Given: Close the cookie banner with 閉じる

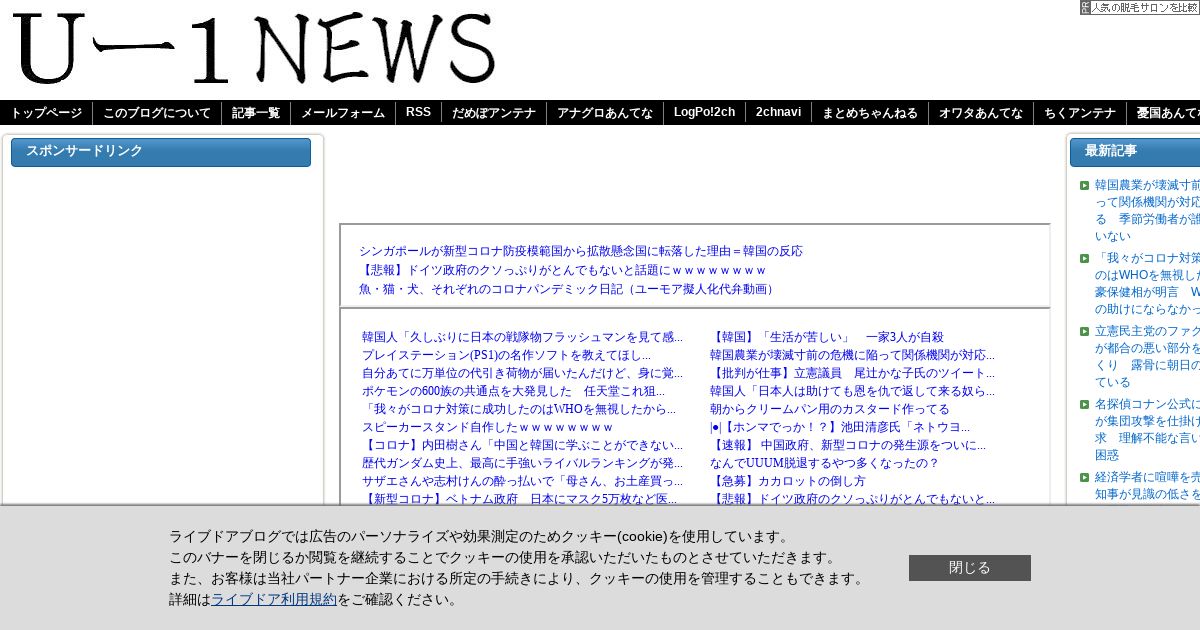Looking at the screenshot, I should (970, 568).
